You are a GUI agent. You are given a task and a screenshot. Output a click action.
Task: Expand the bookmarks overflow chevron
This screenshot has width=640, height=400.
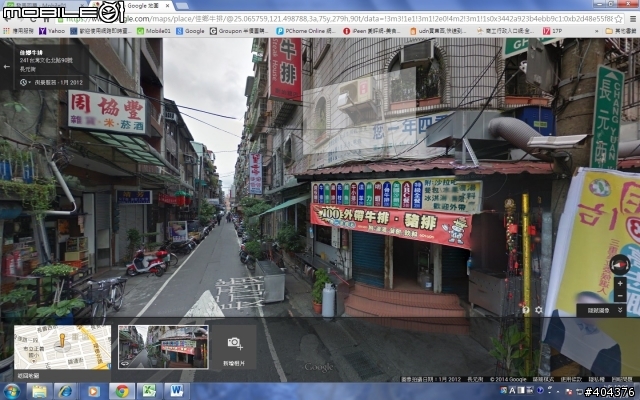point(597,31)
